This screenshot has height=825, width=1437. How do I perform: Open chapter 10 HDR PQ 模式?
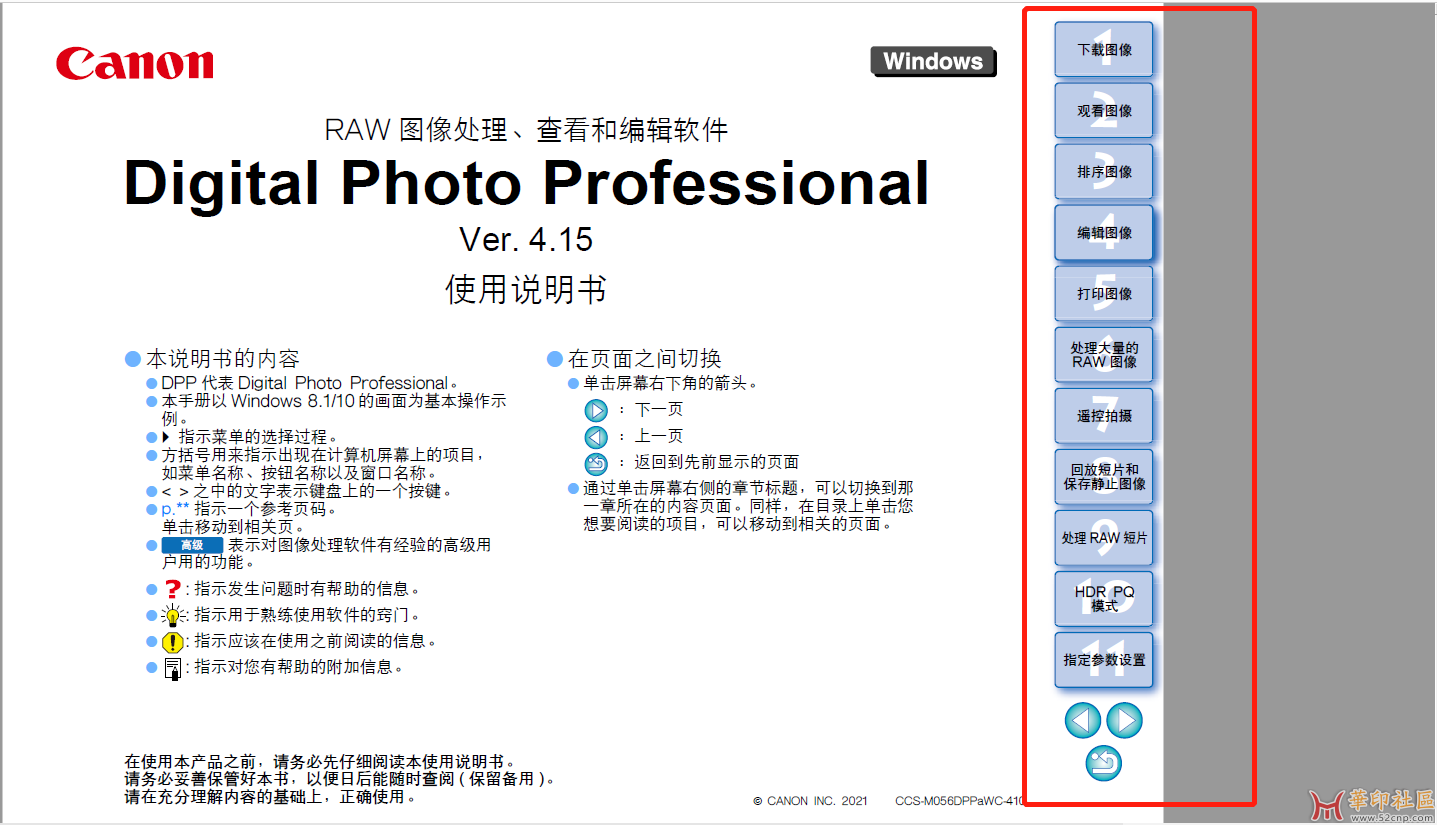point(1104,598)
